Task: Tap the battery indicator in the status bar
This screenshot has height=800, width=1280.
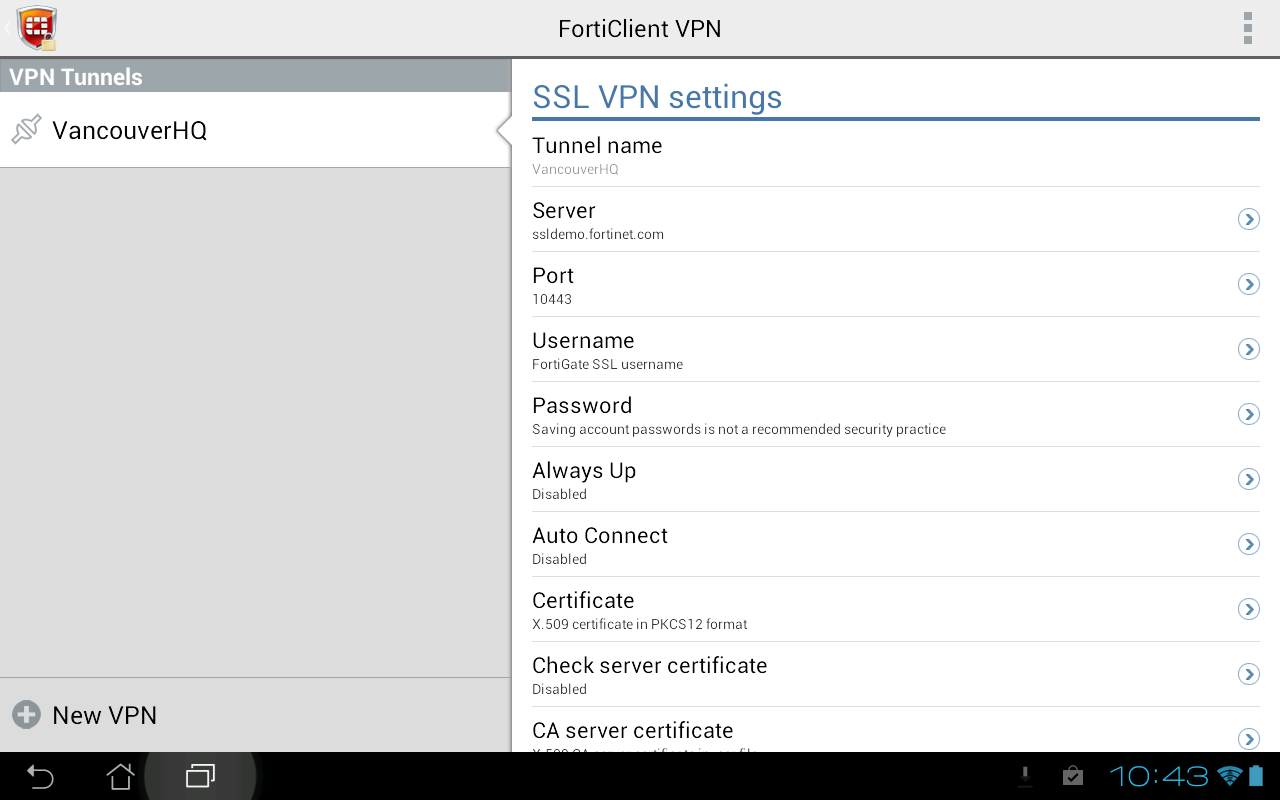Action: (x=1256, y=776)
